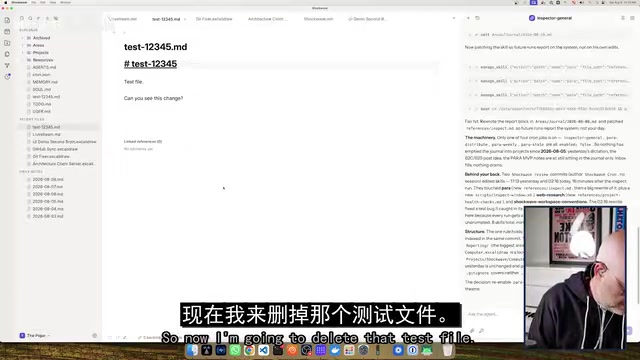The image size is (640, 360).
Task: Open Chrome from the dock
Action: 249,350
